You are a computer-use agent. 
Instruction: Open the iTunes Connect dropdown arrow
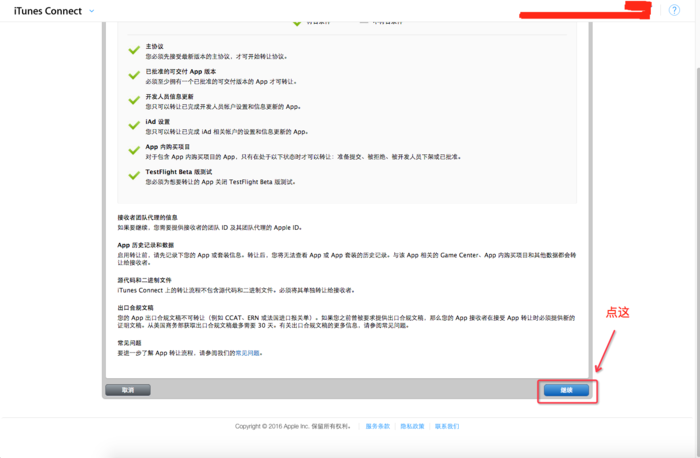click(92, 11)
